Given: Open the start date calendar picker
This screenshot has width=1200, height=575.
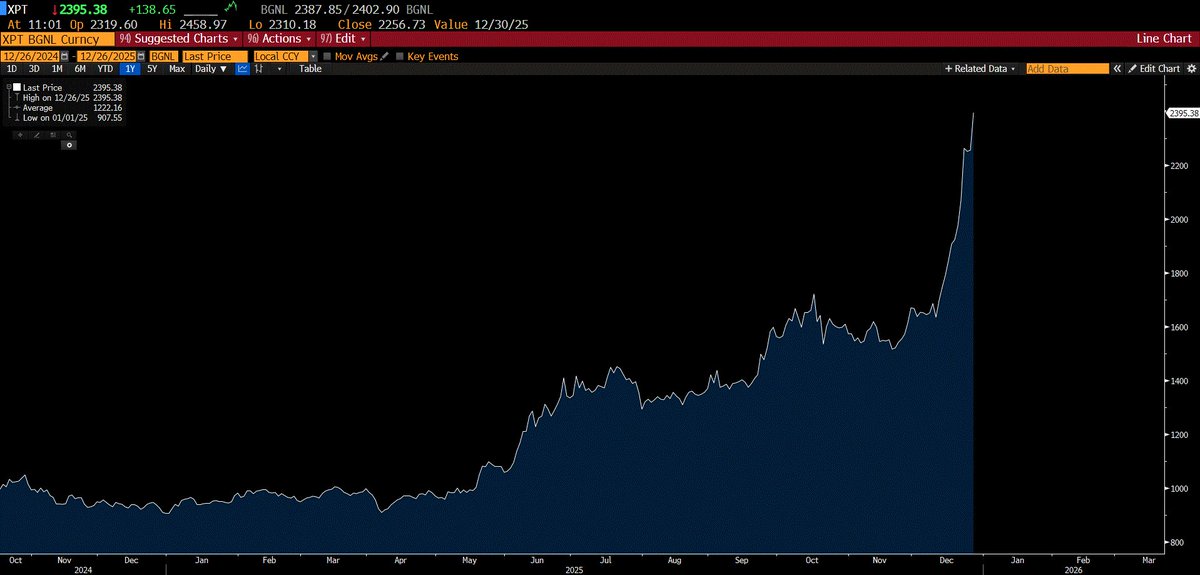Looking at the screenshot, I should [x=64, y=56].
